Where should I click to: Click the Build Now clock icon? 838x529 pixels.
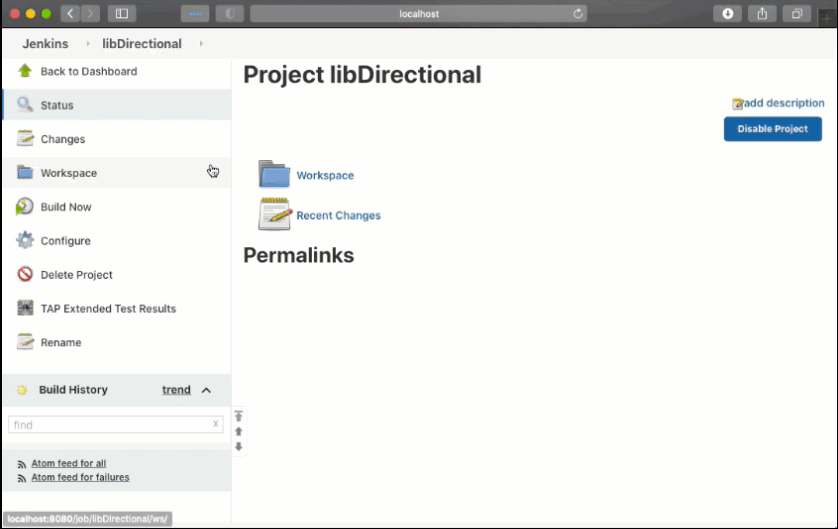25,207
